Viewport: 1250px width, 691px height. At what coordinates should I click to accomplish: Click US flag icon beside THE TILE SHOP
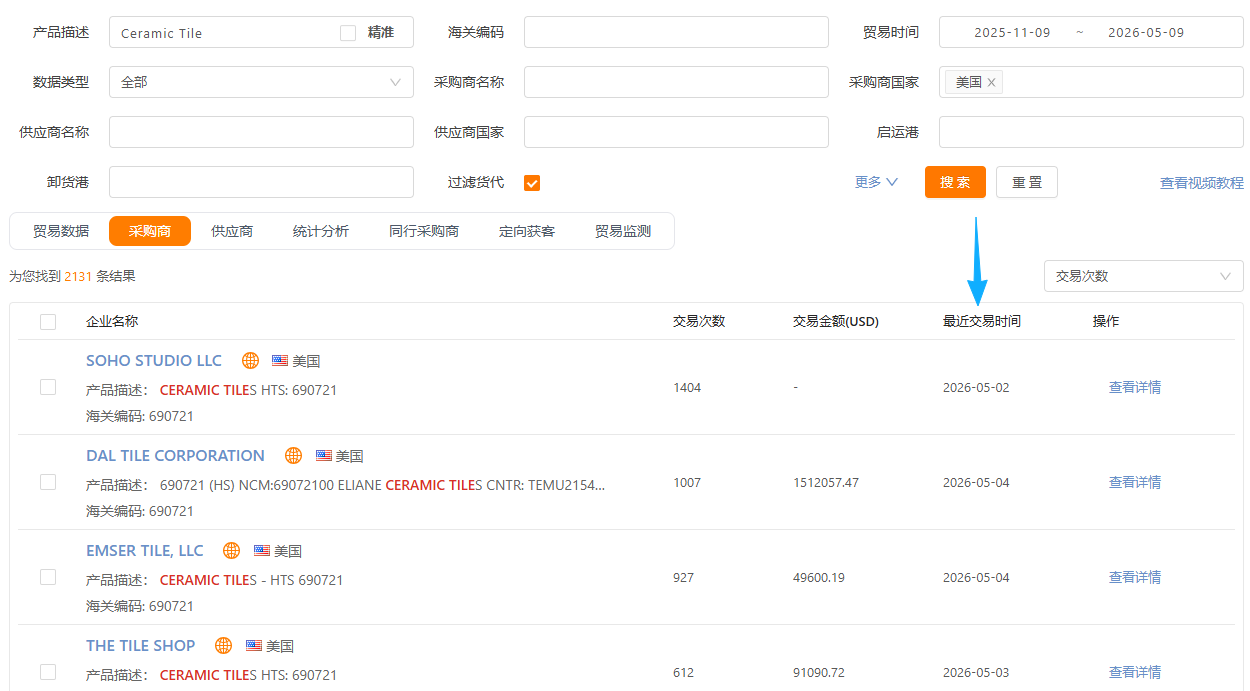(254, 646)
